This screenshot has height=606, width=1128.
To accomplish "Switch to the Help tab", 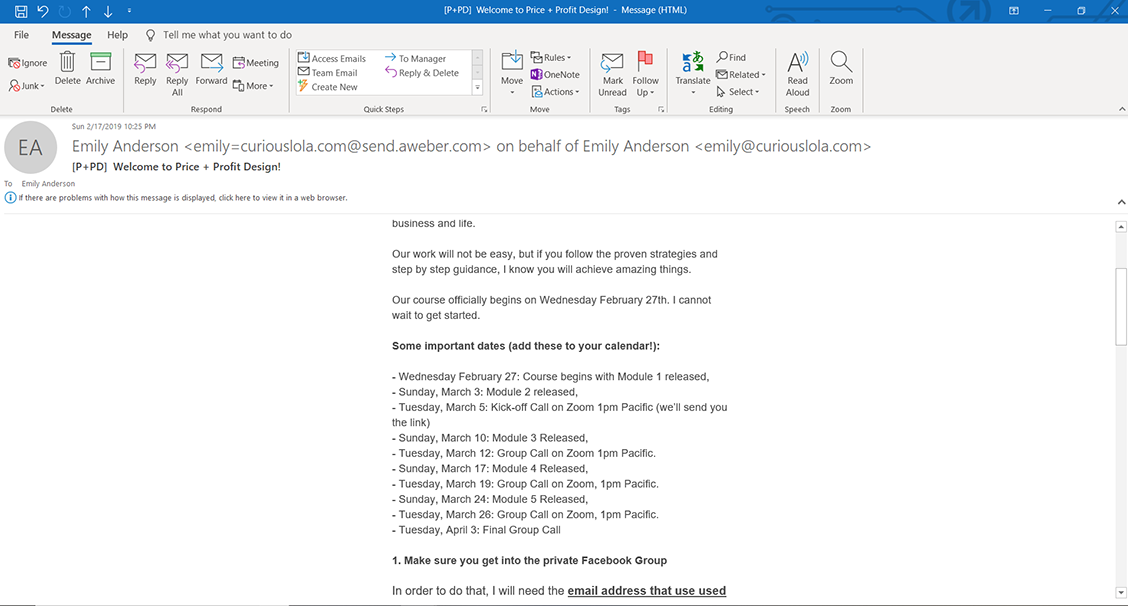I will pos(117,35).
